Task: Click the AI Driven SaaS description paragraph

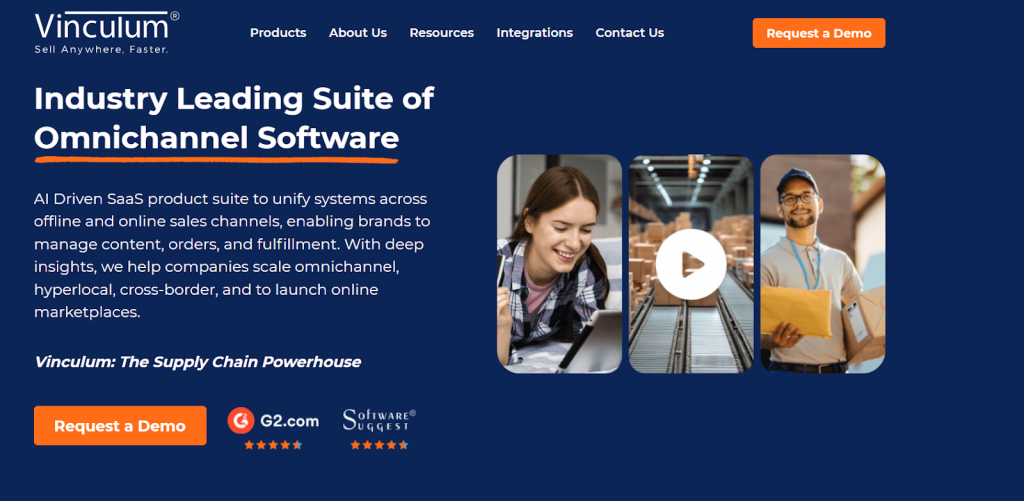Action: click(x=232, y=255)
